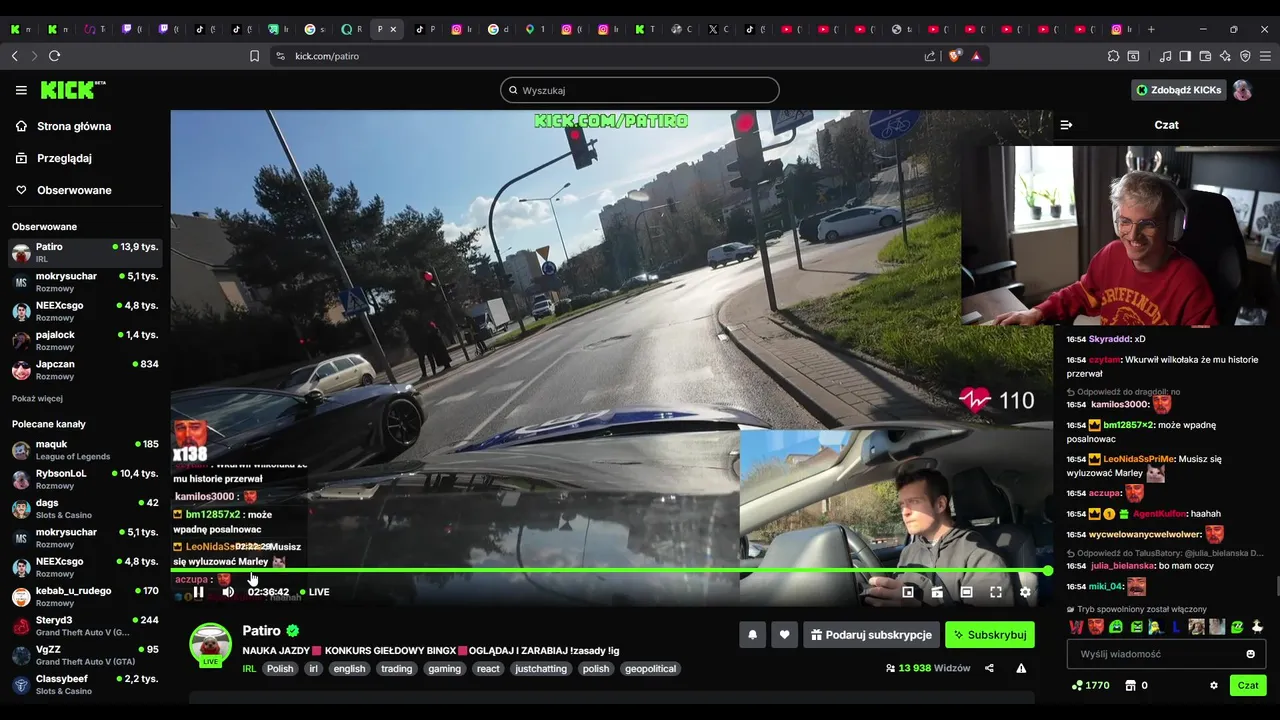Click Patiro's live avatar
Viewport: 1280px width, 720px height.
(211, 645)
